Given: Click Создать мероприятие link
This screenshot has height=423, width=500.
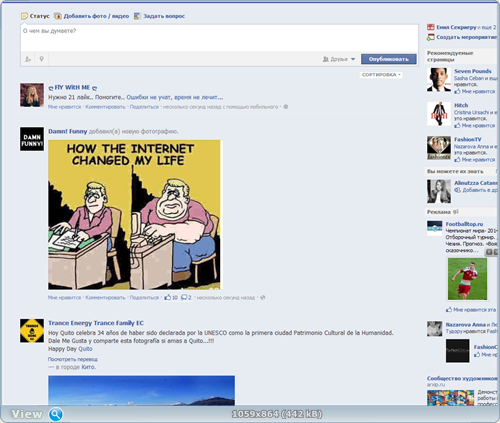Looking at the screenshot, I should (x=467, y=37).
